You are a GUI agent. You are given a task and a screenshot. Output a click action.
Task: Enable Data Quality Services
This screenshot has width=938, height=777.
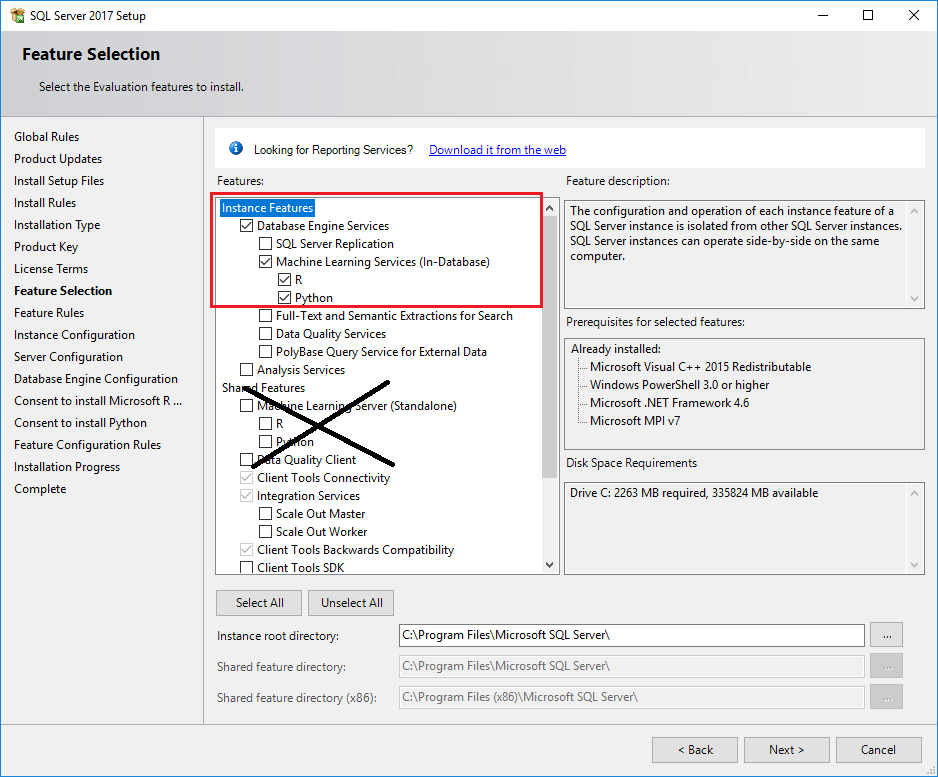[265, 333]
